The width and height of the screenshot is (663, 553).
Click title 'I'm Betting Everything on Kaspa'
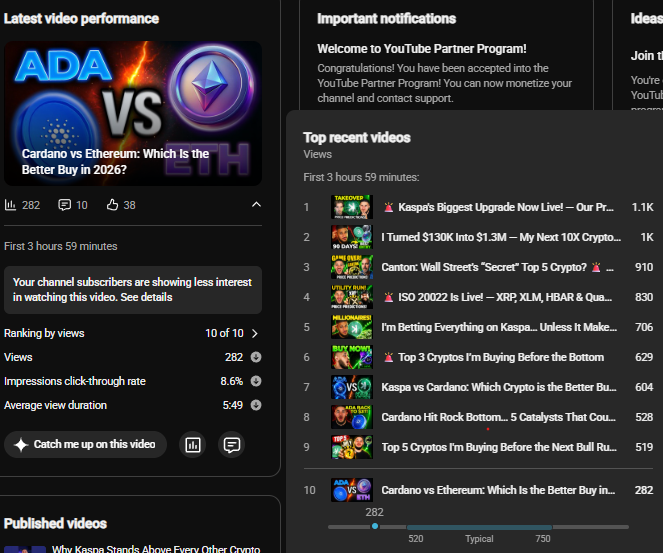[x=499, y=327]
